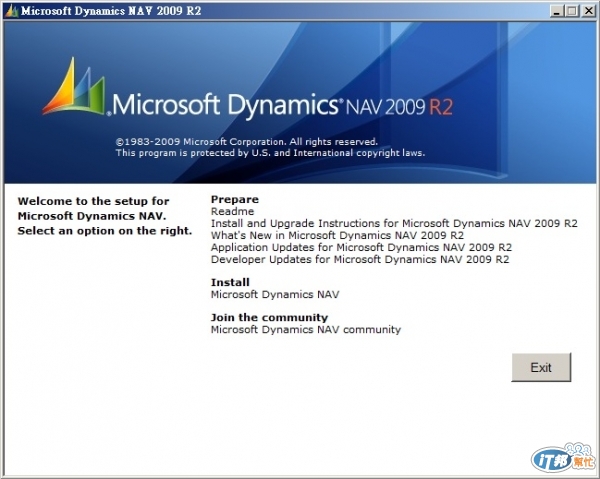Screen dimensions: 600x479
Task: Click the welcome message text
Action: click(104, 216)
